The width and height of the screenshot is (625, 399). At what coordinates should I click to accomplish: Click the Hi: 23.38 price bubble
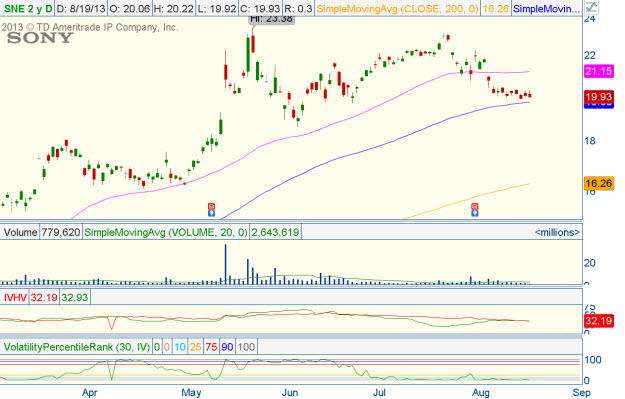click(x=272, y=19)
